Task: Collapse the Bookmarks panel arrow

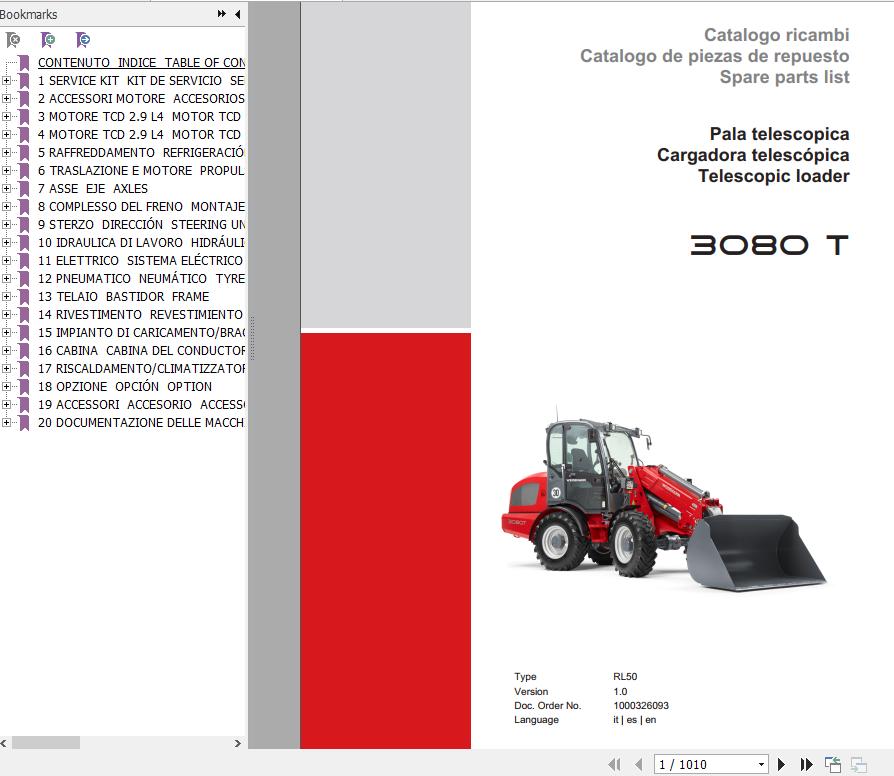Action: click(x=237, y=14)
